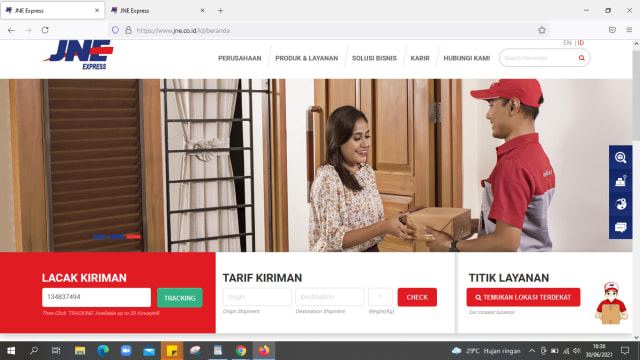Click the red search magnifier icon
Viewport: 640px width, 360px height.
582,58
